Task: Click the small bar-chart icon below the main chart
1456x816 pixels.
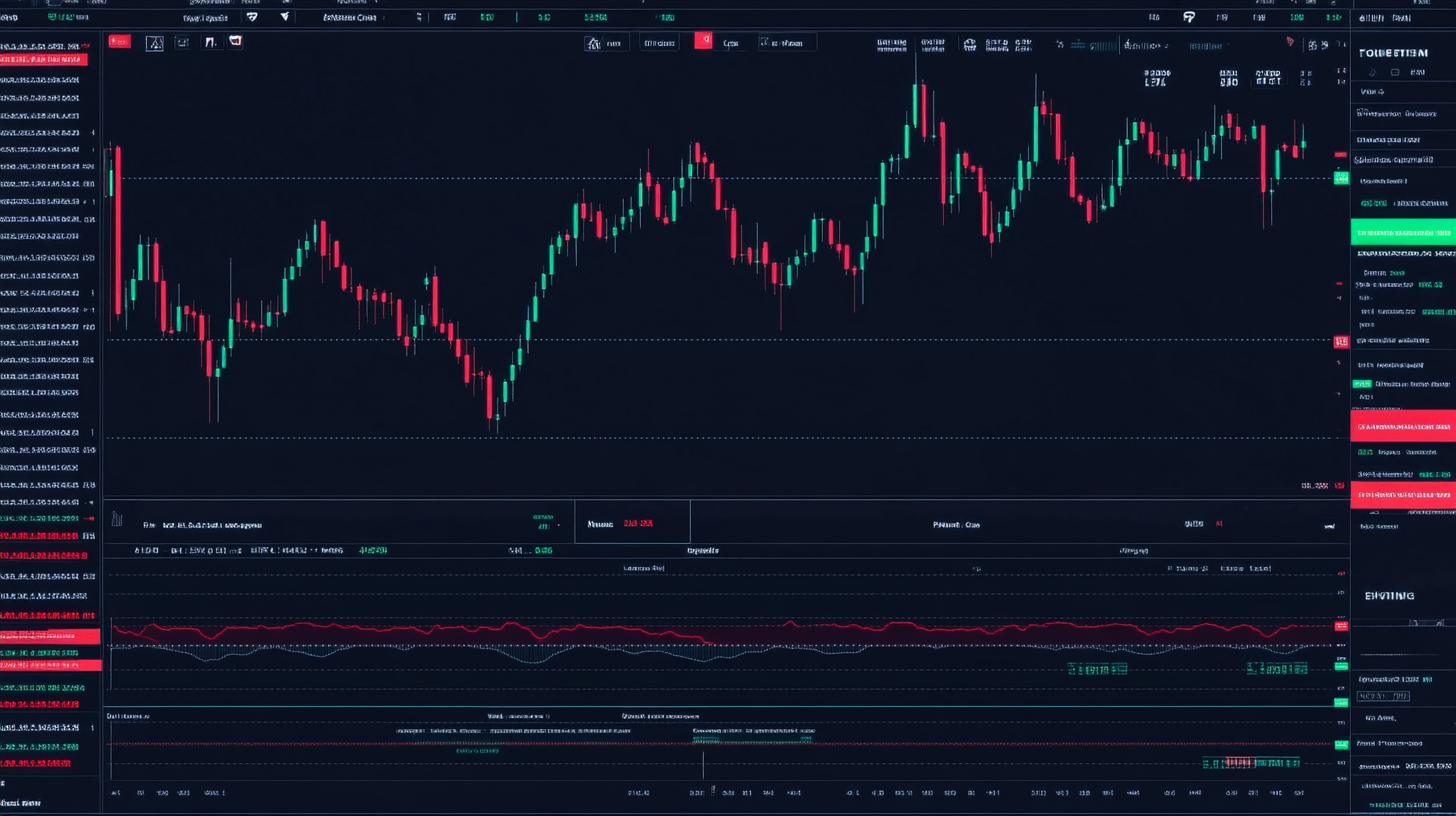Action: point(117,519)
